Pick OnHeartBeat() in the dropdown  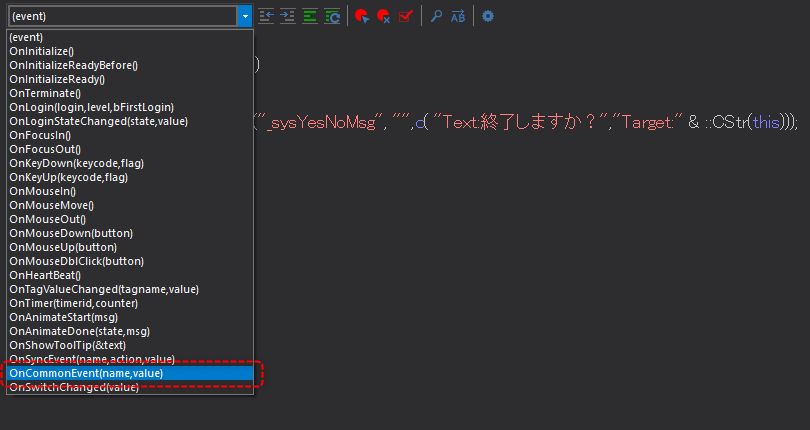pos(130,275)
